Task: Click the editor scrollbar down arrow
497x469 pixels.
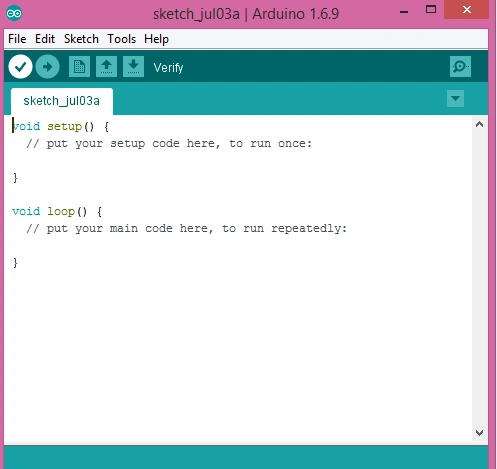Action: click(480, 433)
